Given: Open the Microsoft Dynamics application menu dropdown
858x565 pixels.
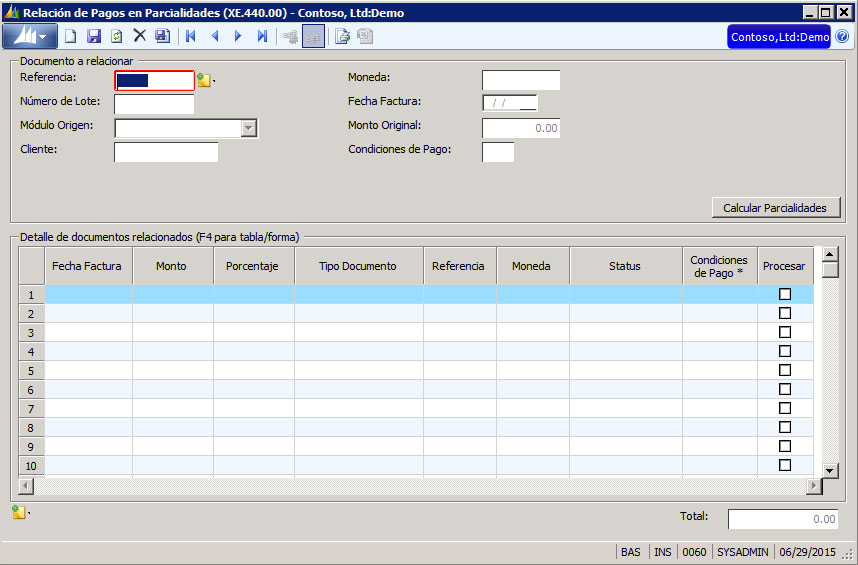Looking at the screenshot, I should pos(31,37).
